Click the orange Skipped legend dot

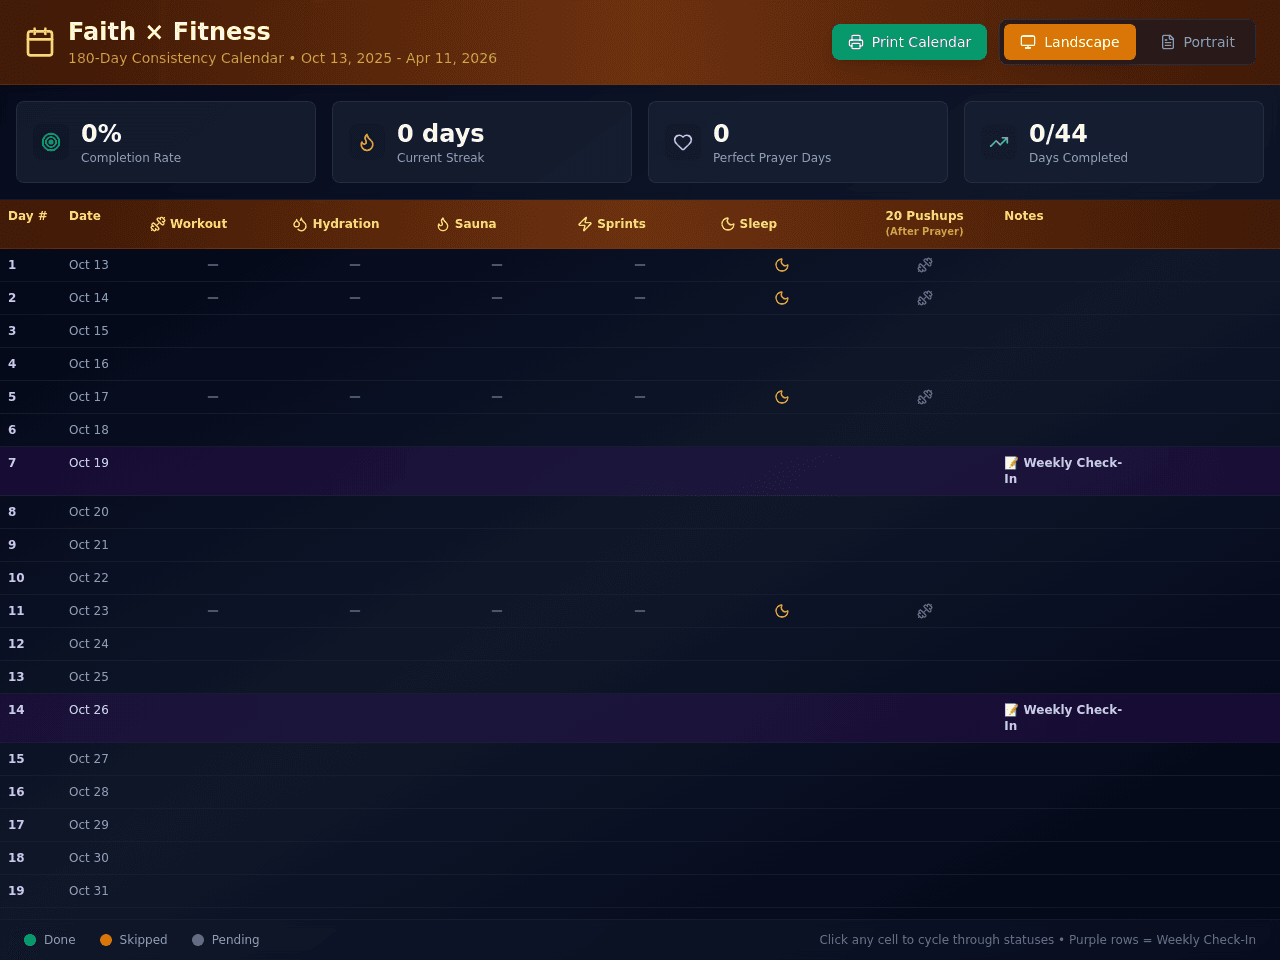(106, 940)
